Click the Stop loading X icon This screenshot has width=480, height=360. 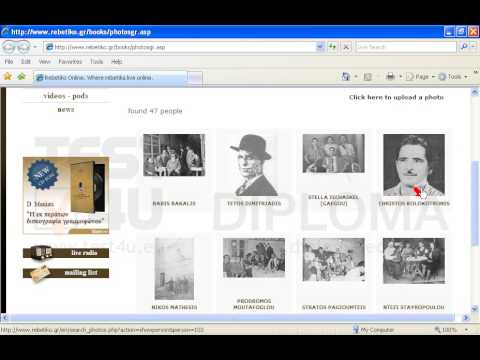tap(346, 47)
